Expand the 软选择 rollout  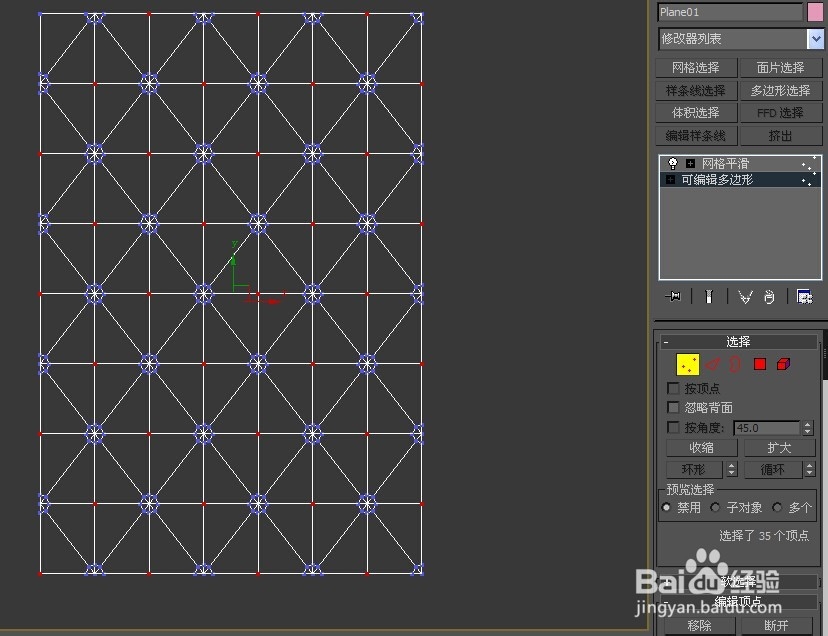738,582
